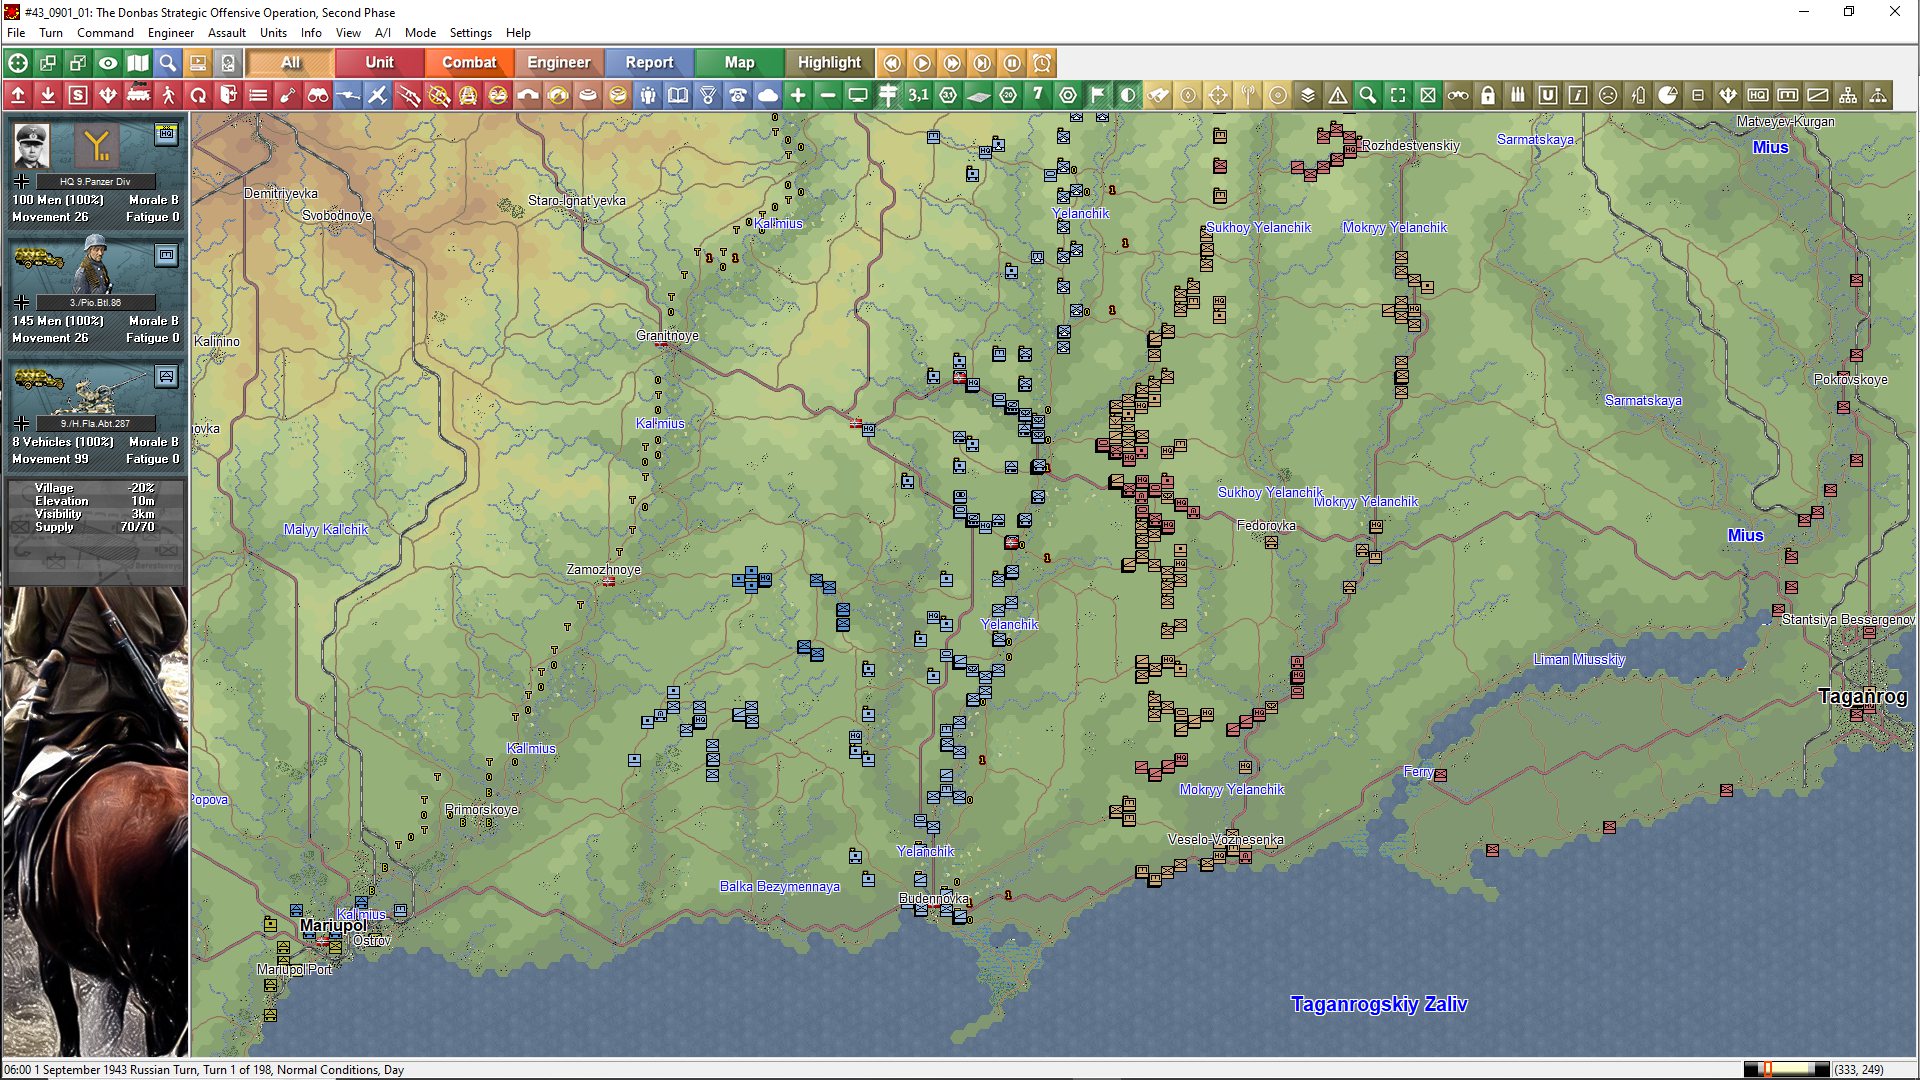The height and width of the screenshot is (1080, 1920).
Task: Select the Highlight toolbar tab
Action: pos(829,63)
